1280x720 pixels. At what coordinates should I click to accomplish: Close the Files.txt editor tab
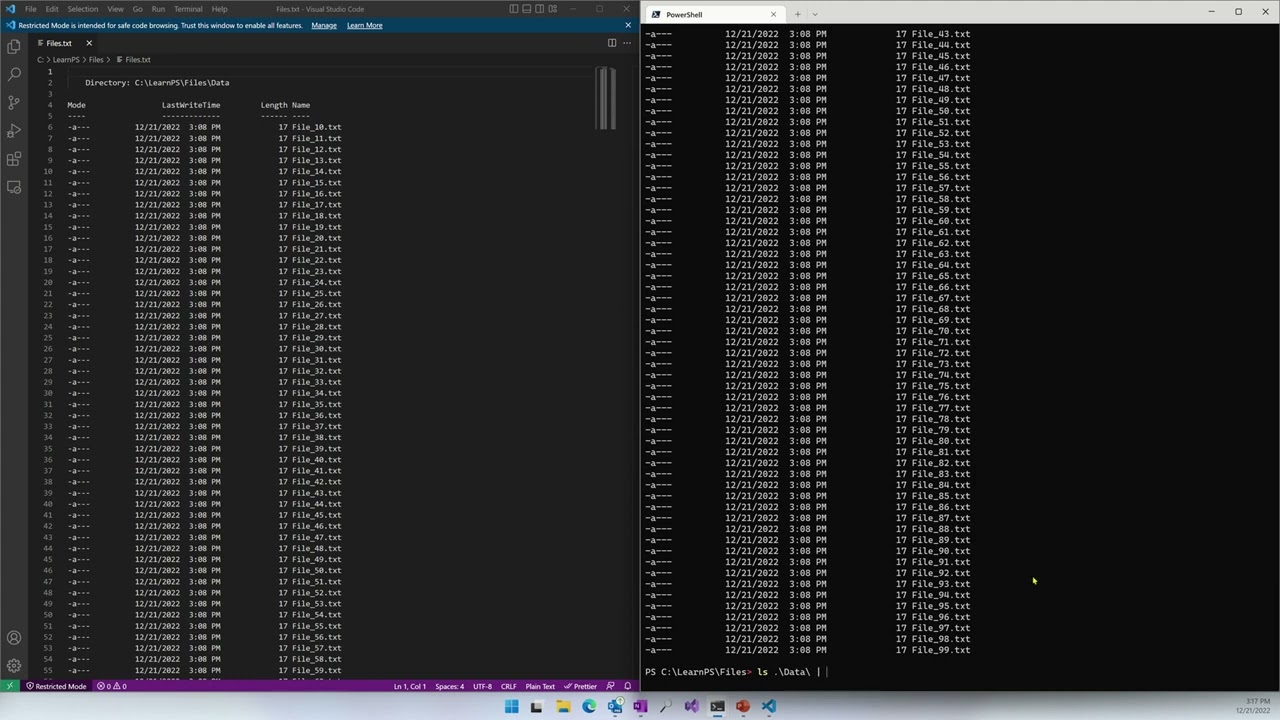pyautogui.click(x=88, y=43)
